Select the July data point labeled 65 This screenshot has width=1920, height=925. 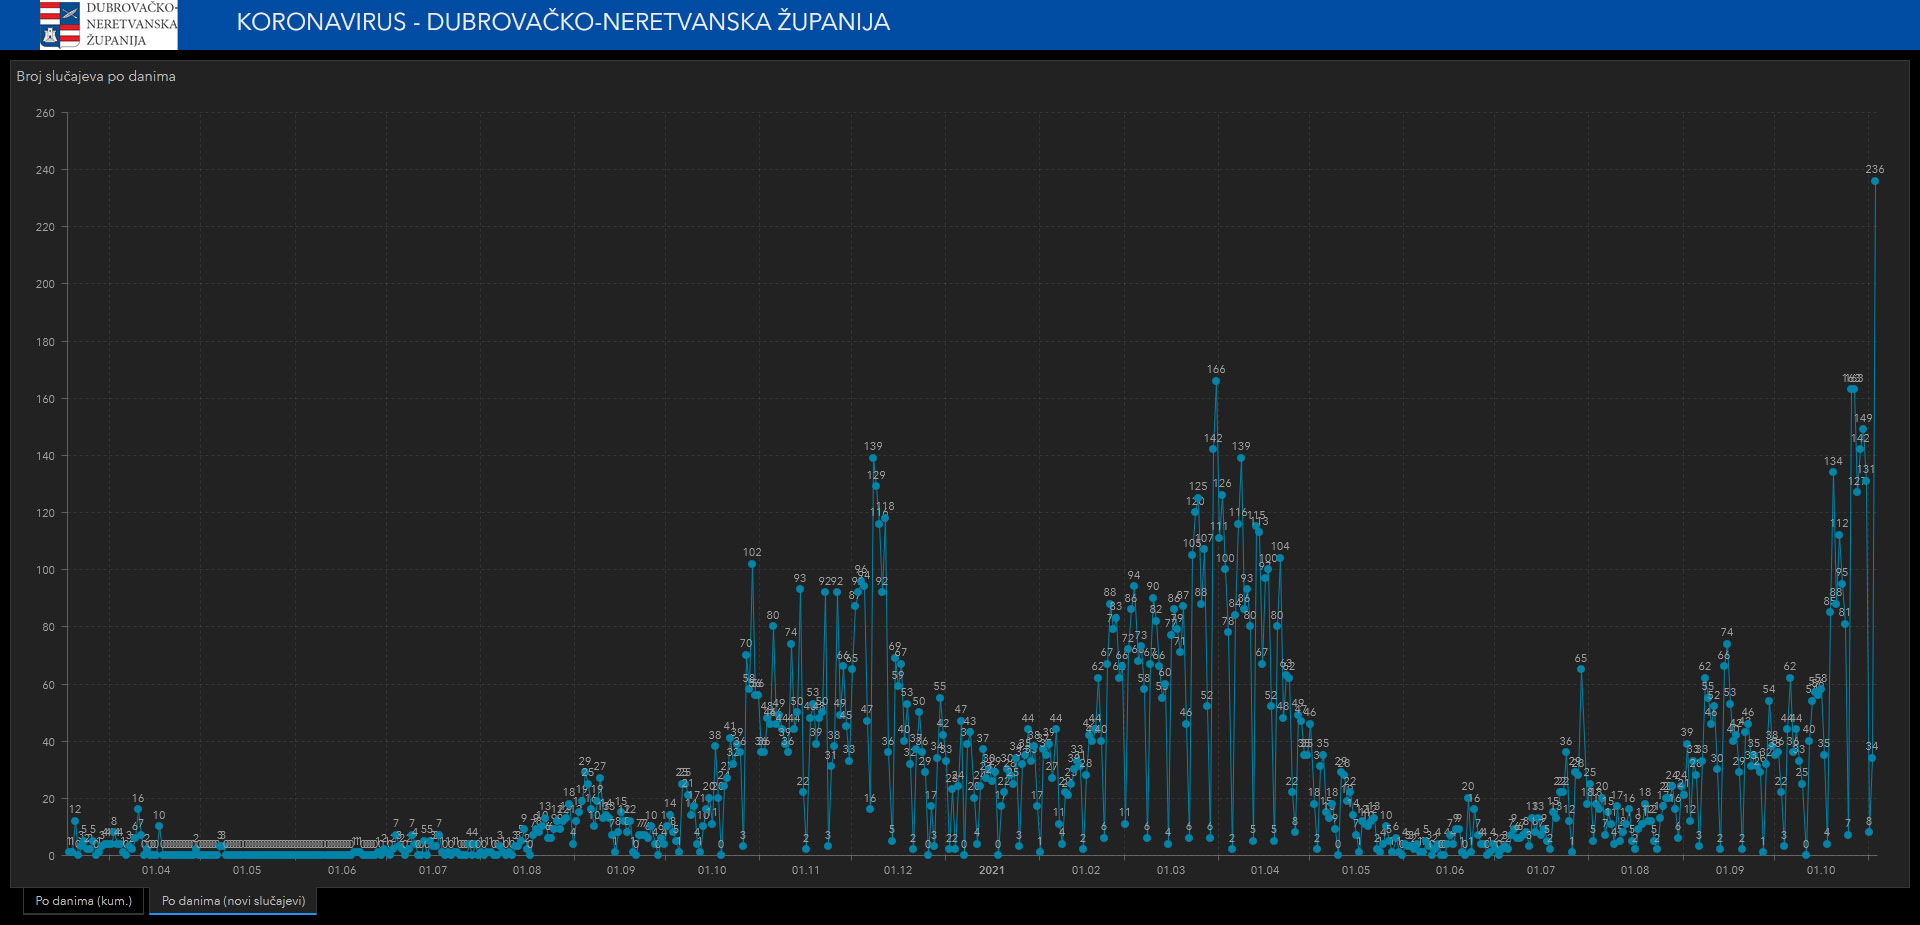pyautogui.click(x=1581, y=669)
